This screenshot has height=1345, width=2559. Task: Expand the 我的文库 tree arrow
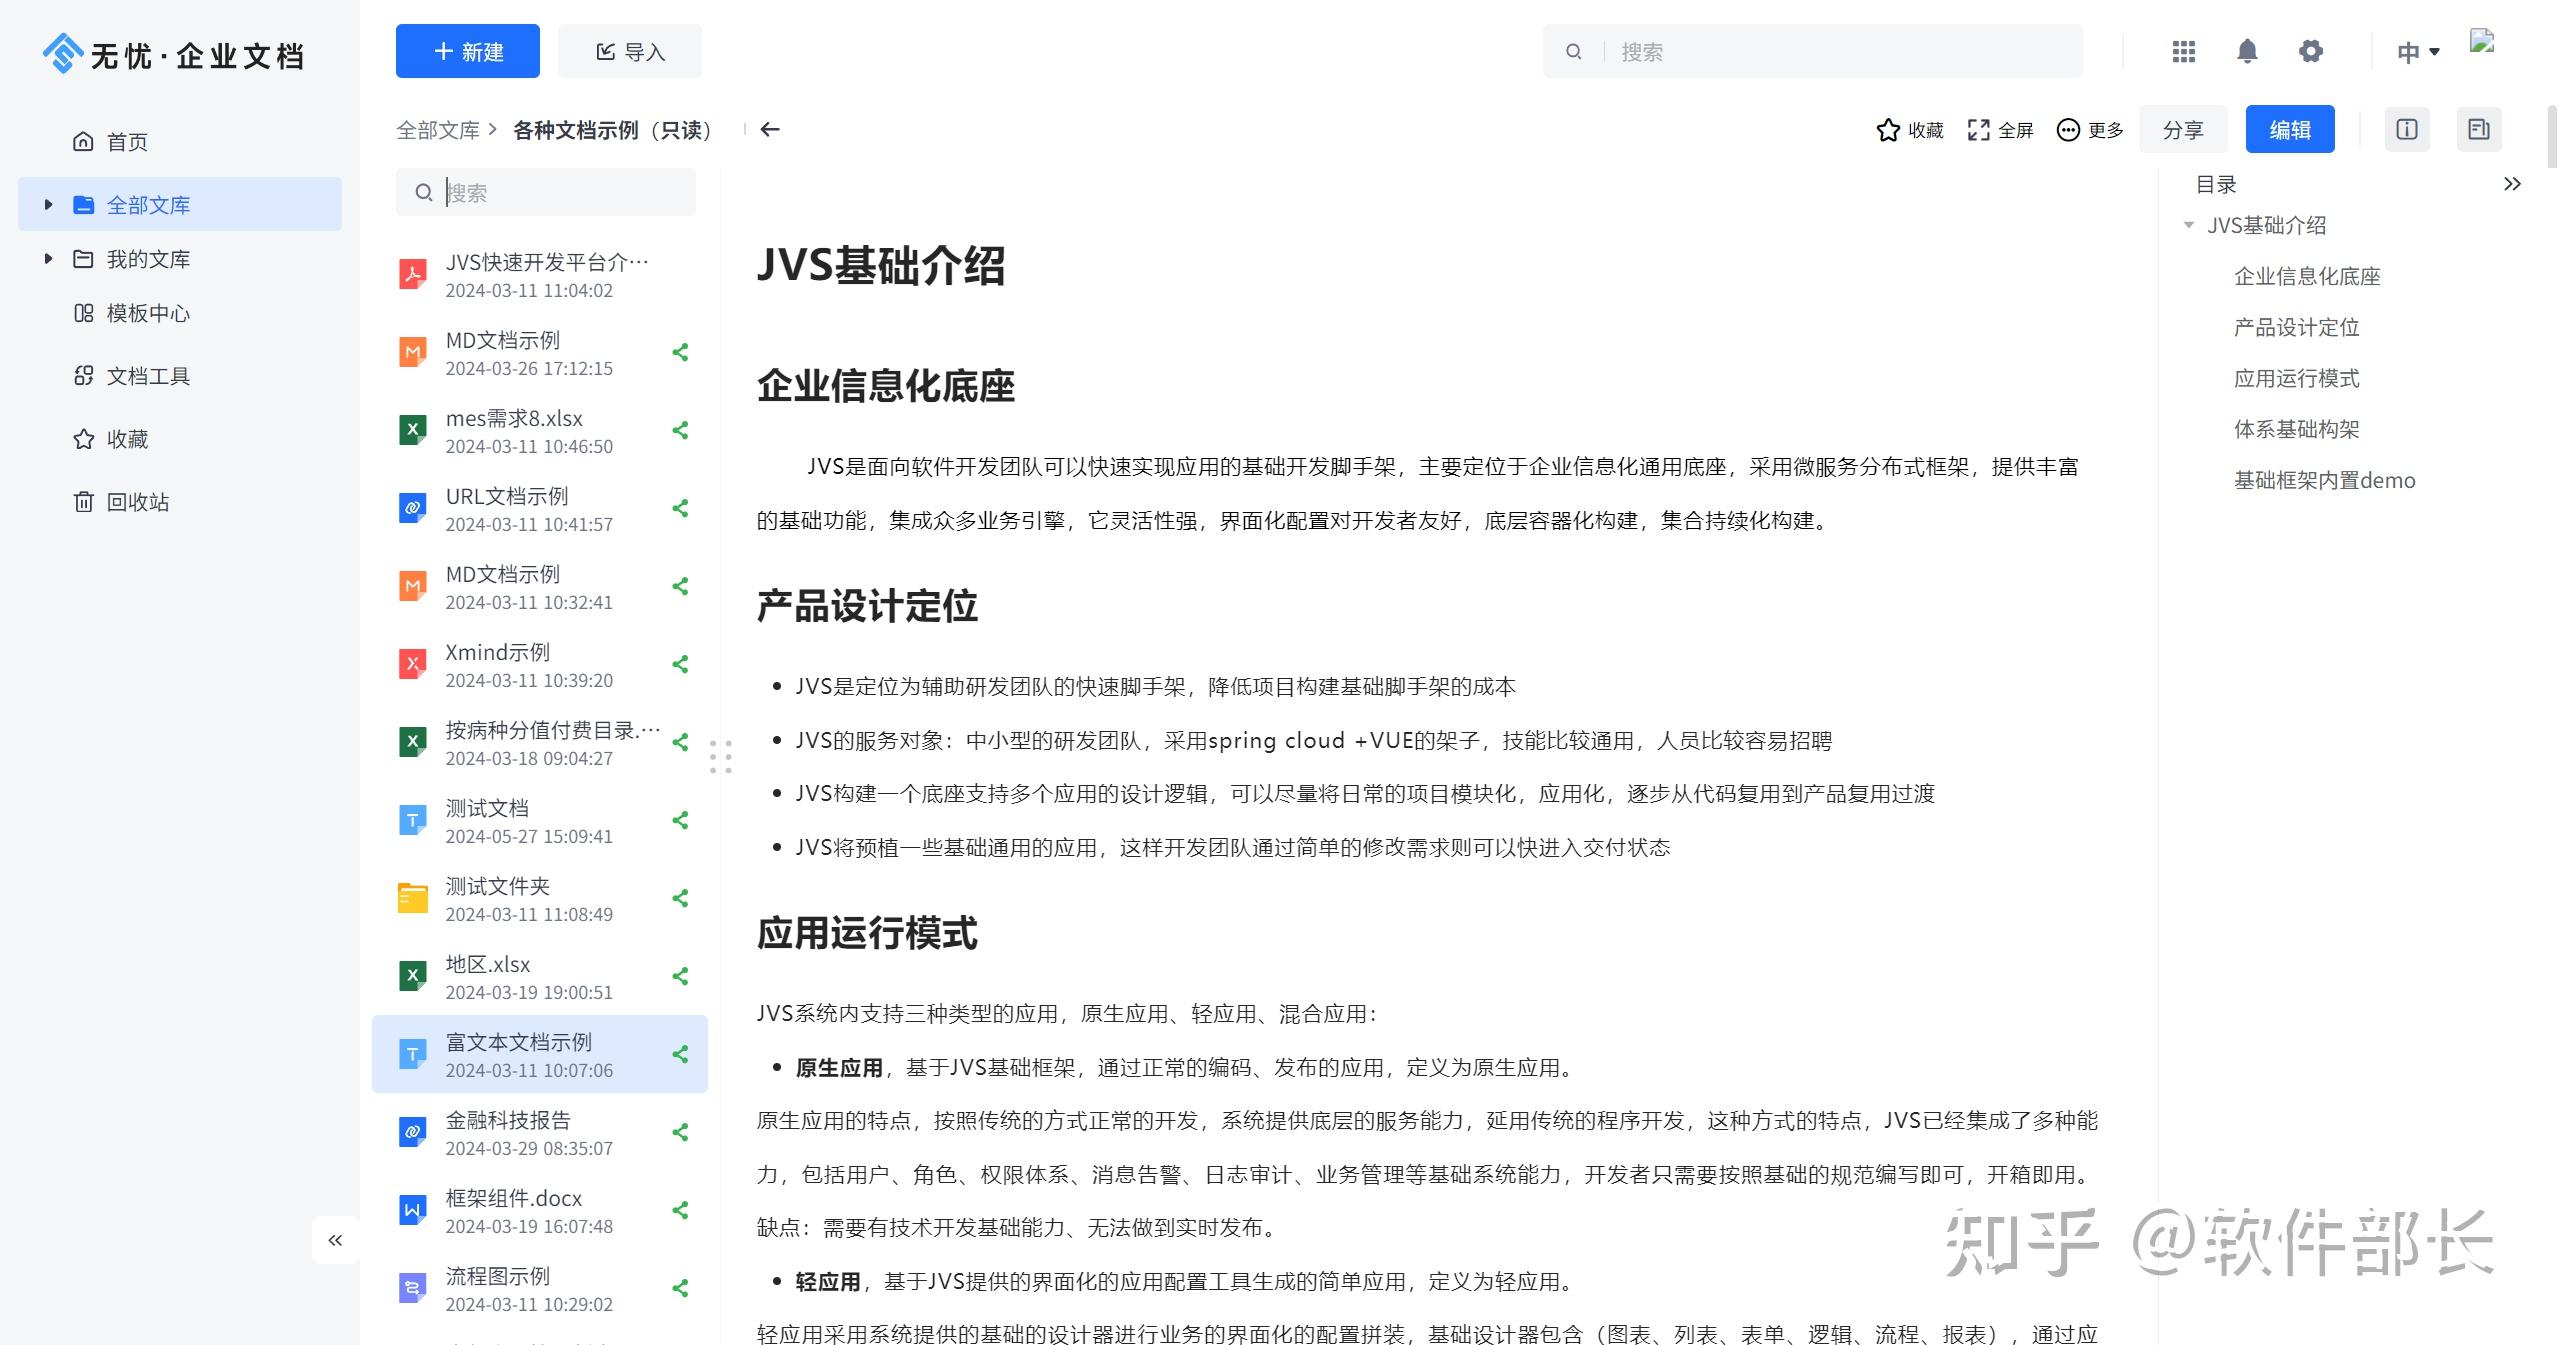(48, 259)
